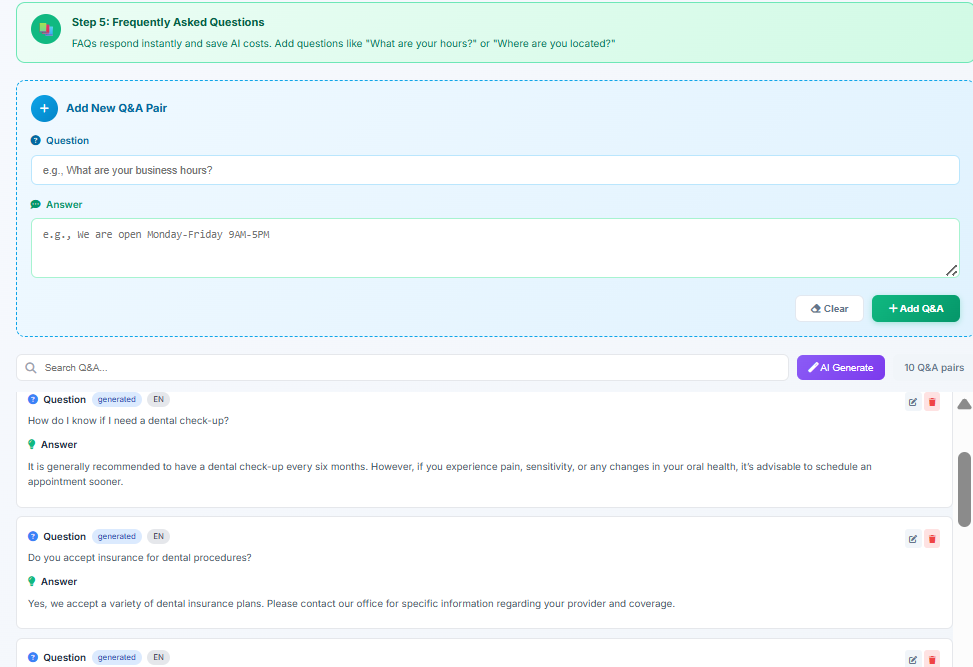Click the search magnifier in the Search Q&A bar
Viewport: 973px width, 667px height.
[x=30, y=367]
